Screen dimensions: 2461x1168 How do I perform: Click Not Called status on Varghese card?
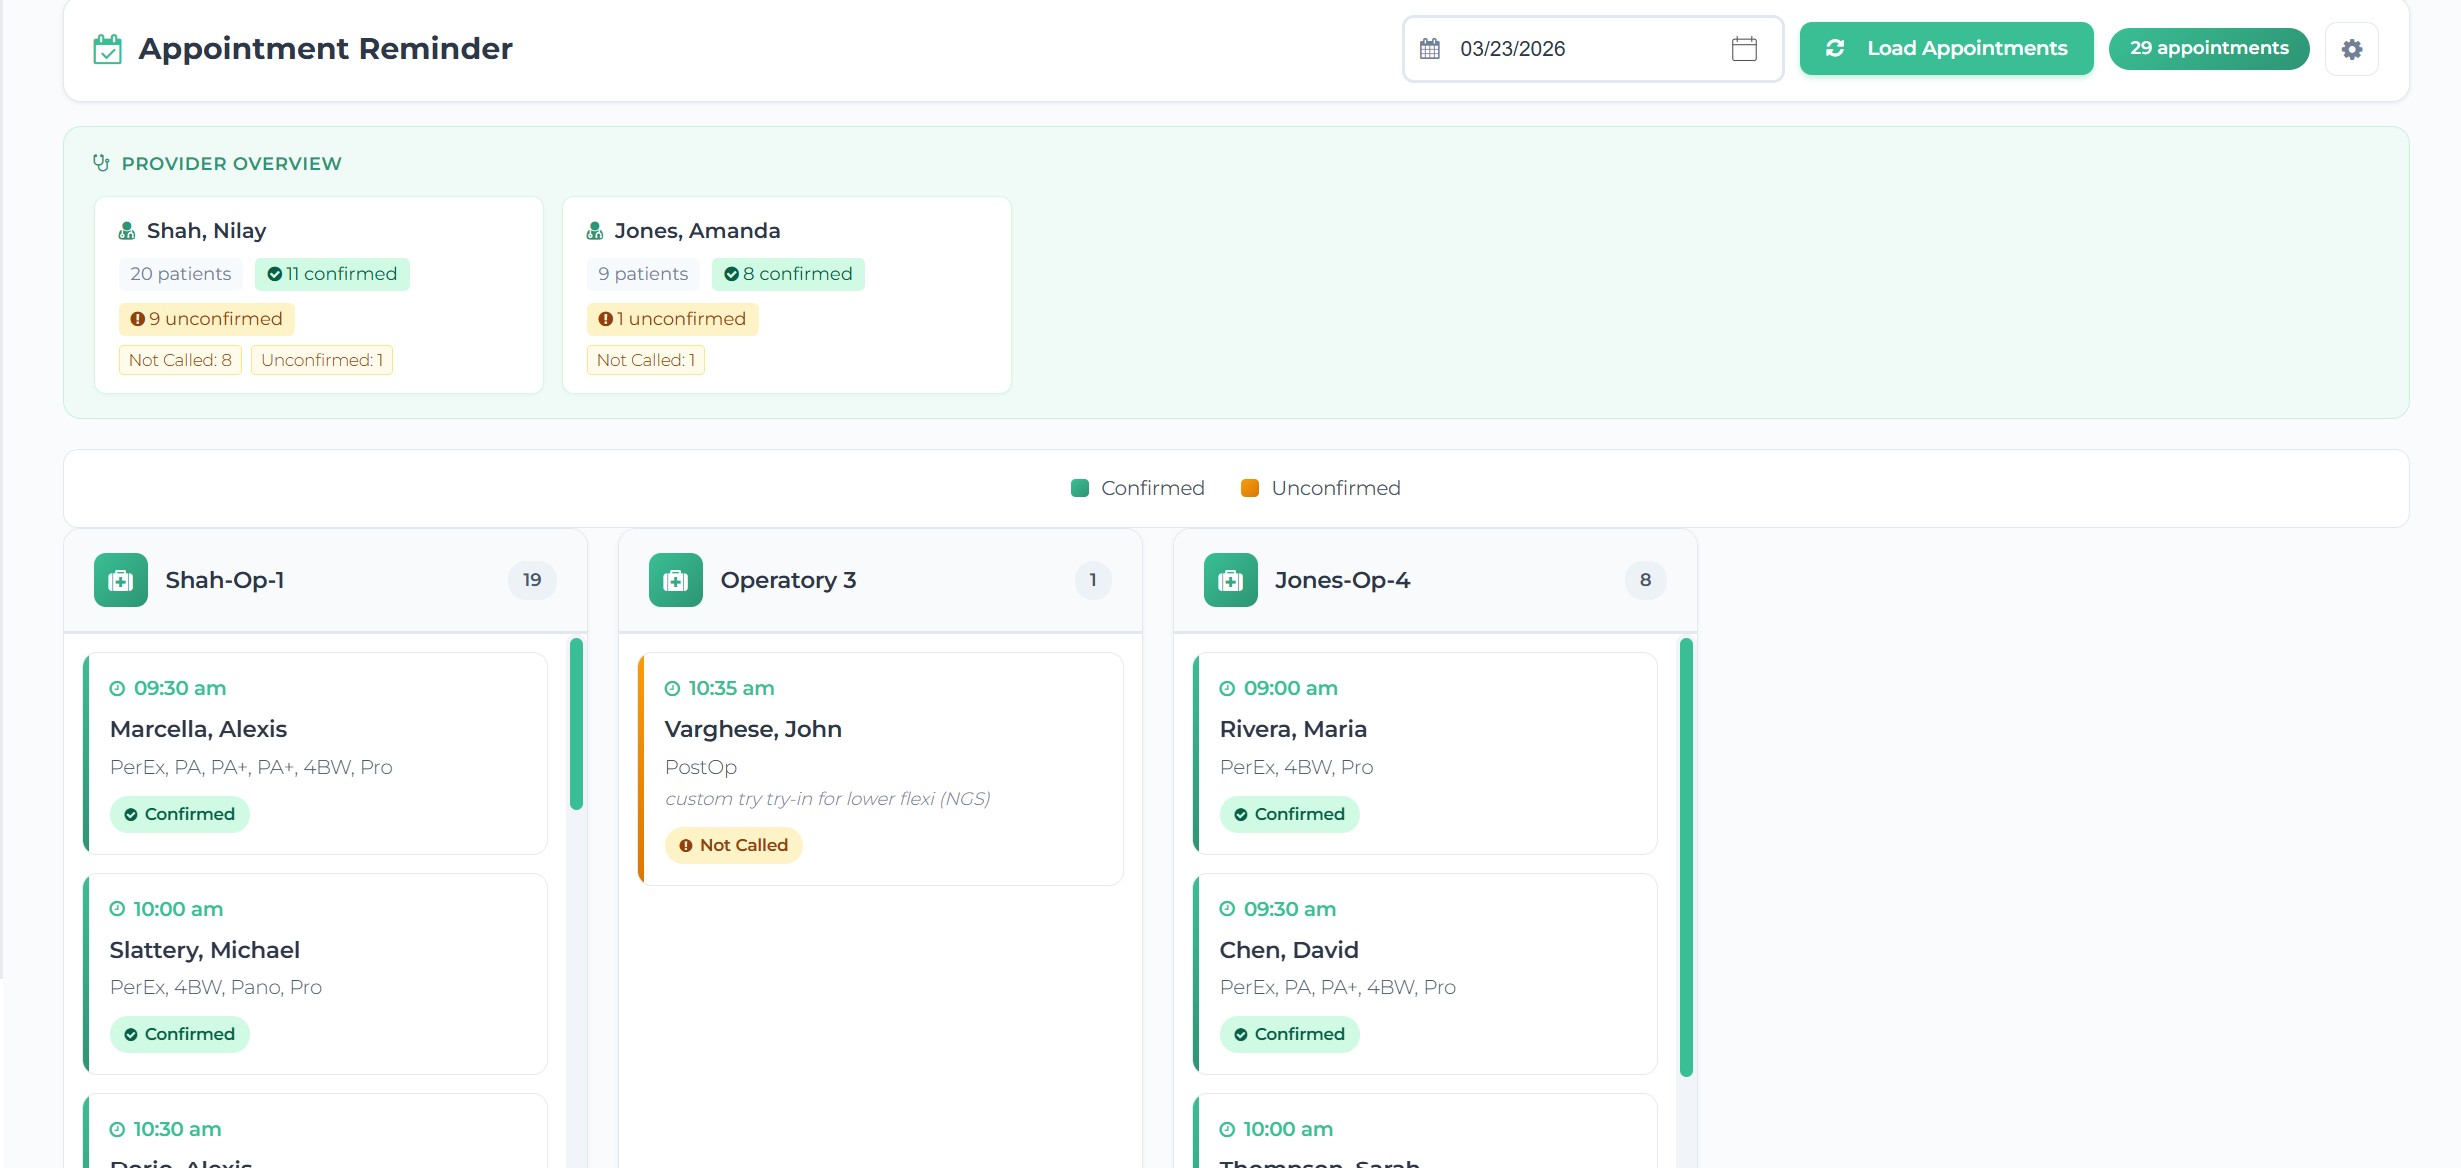click(x=733, y=845)
